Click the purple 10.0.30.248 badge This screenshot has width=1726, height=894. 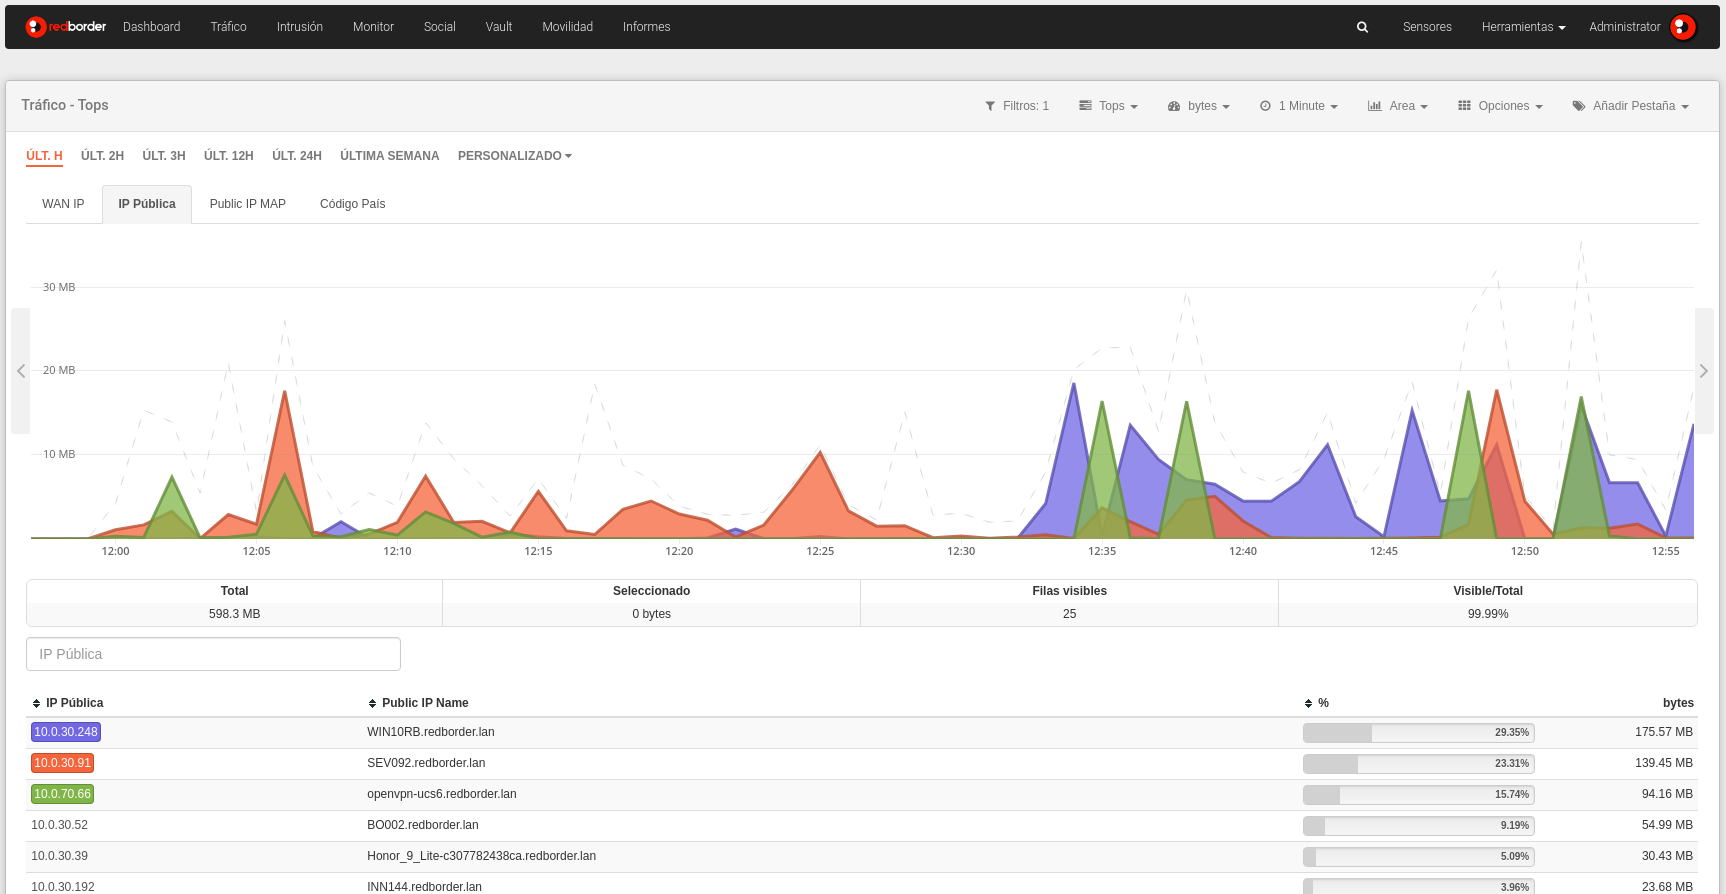point(66,732)
